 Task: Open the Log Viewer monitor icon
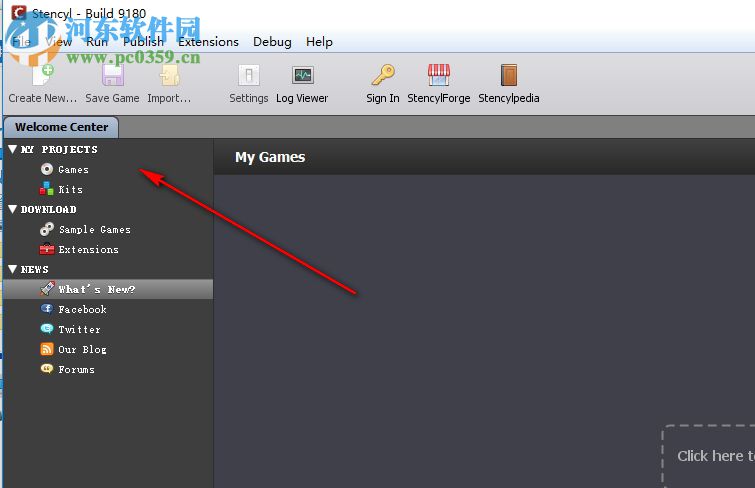pyautogui.click(x=302, y=75)
